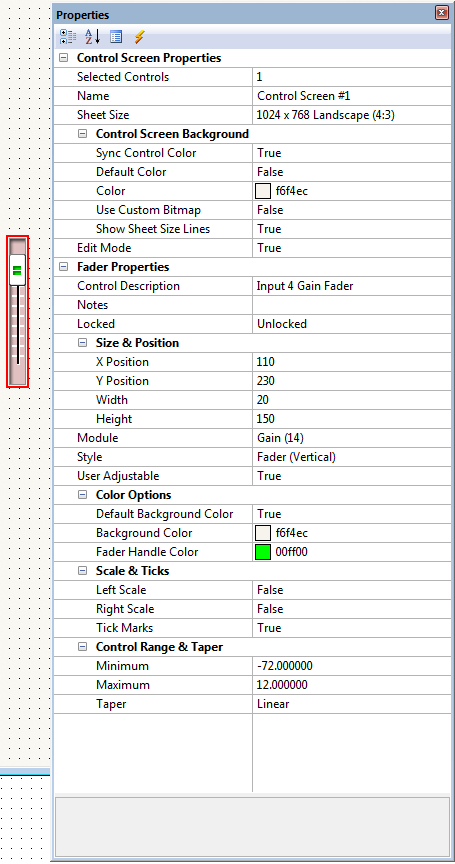Image resolution: width=455 pixels, height=864 pixels.
Task: Click the green Fader Handle Color swatch
Action: (x=263, y=552)
